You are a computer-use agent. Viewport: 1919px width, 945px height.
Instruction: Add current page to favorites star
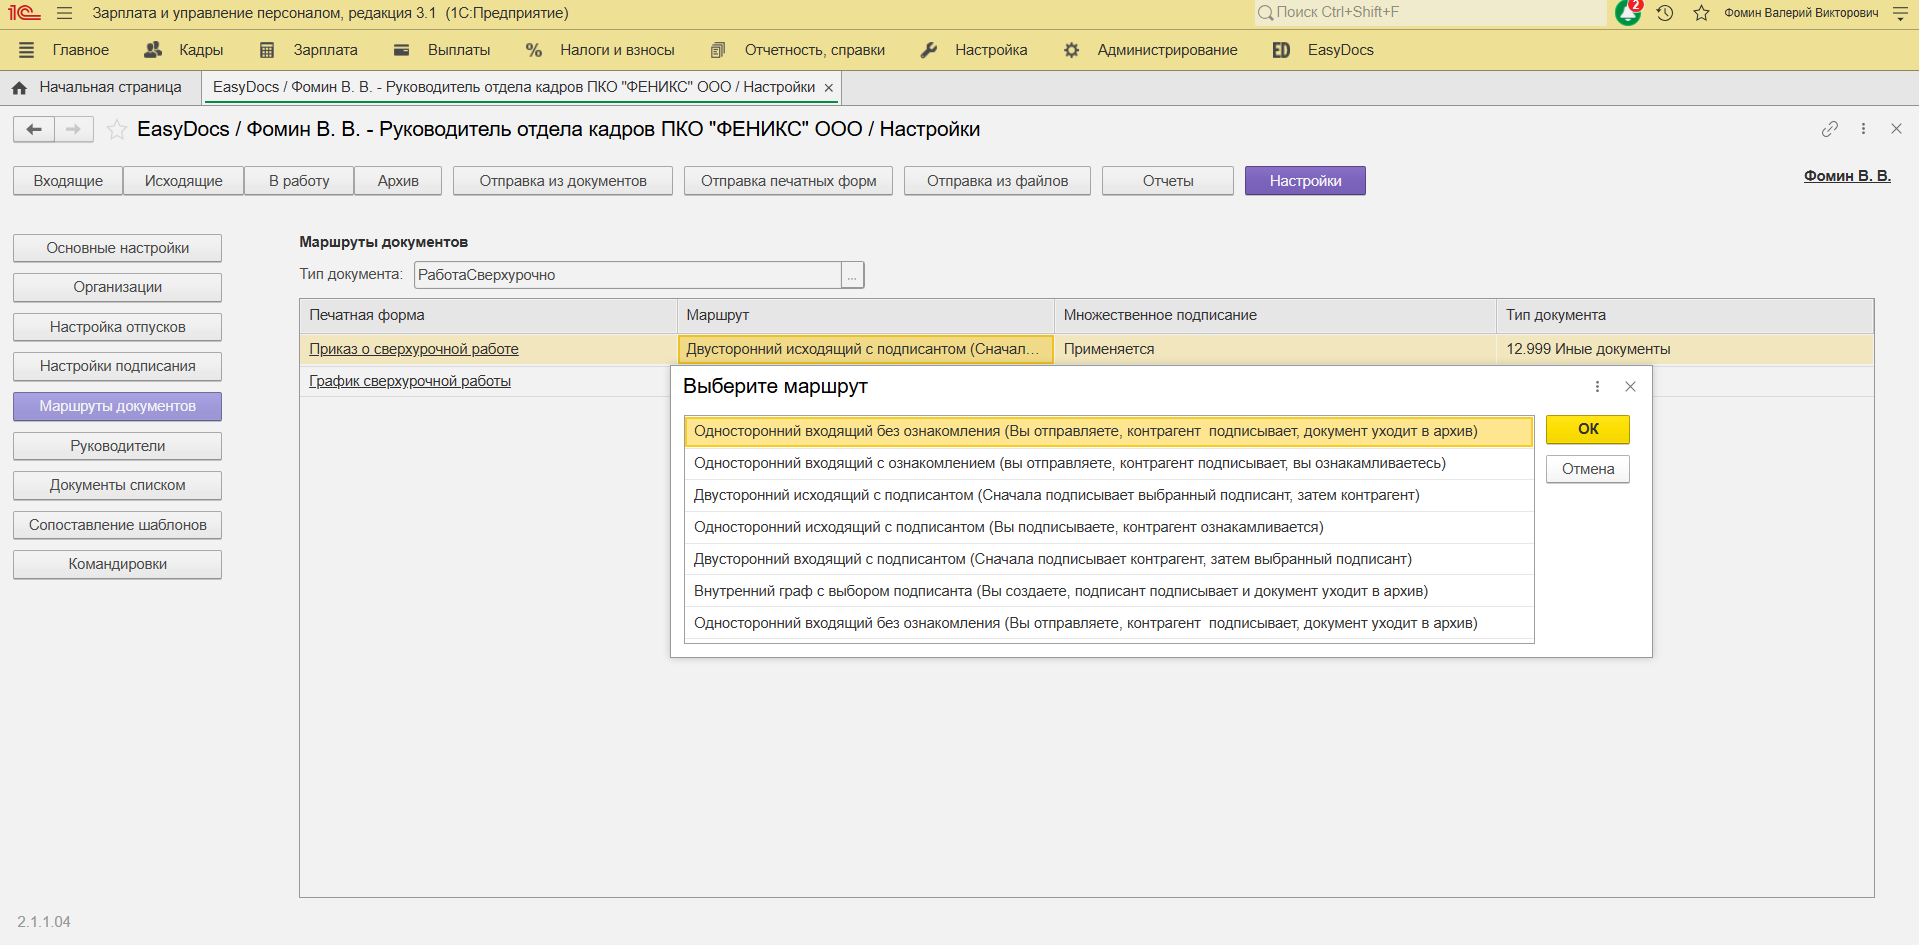click(x=117, y=129)
